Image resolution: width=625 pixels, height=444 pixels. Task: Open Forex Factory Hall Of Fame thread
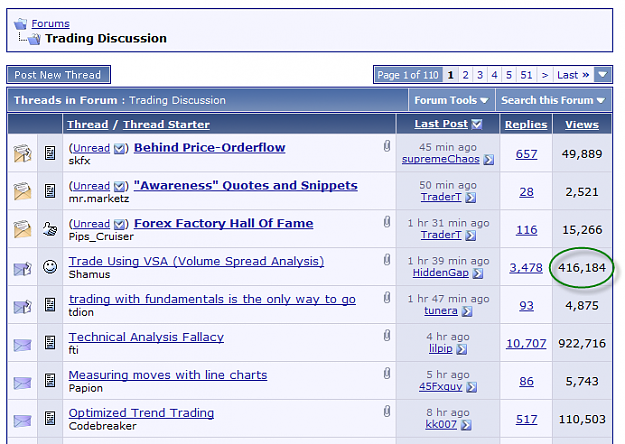[224, 223]
